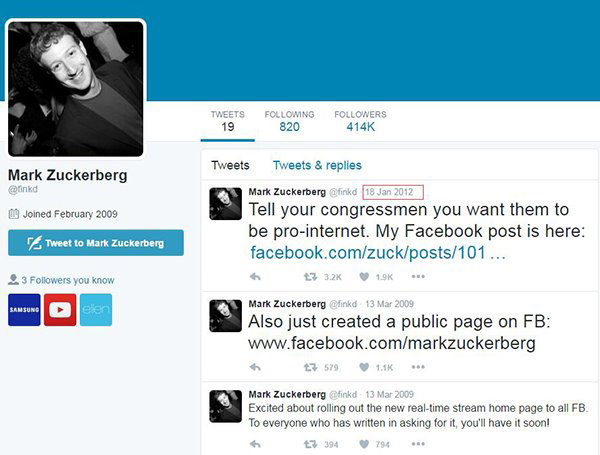Image resolution: width=600 pixels, height=455 pixels.
Task: Open more options on real-time stream tweet
Action: click(418, 444)
